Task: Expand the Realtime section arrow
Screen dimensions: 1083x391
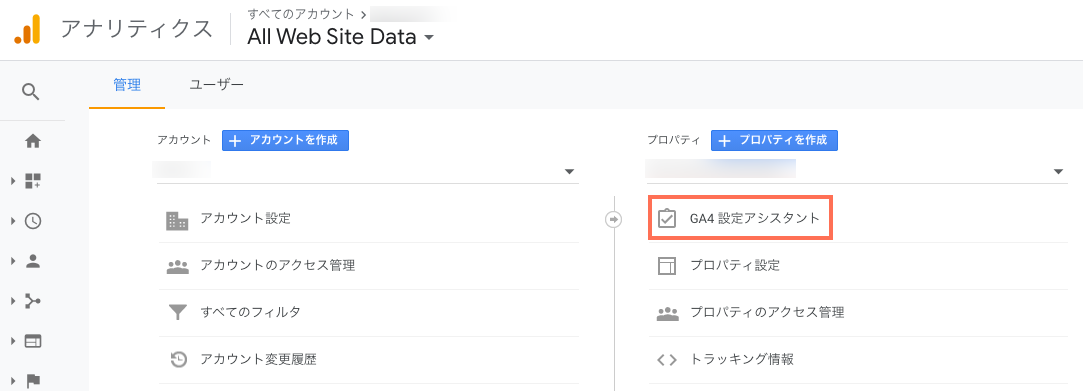Action: (12, 221)
